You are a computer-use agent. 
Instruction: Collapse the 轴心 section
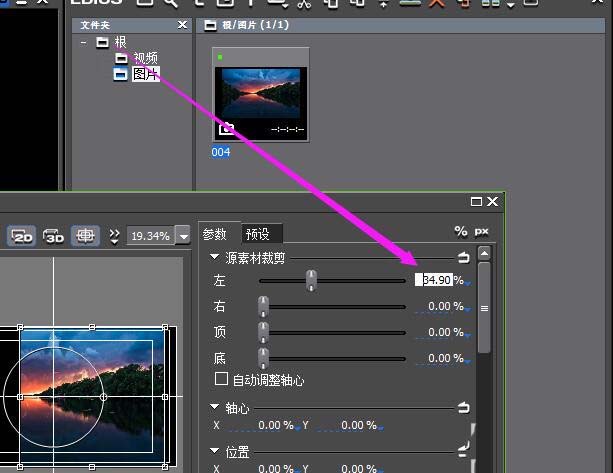point(215,407)
